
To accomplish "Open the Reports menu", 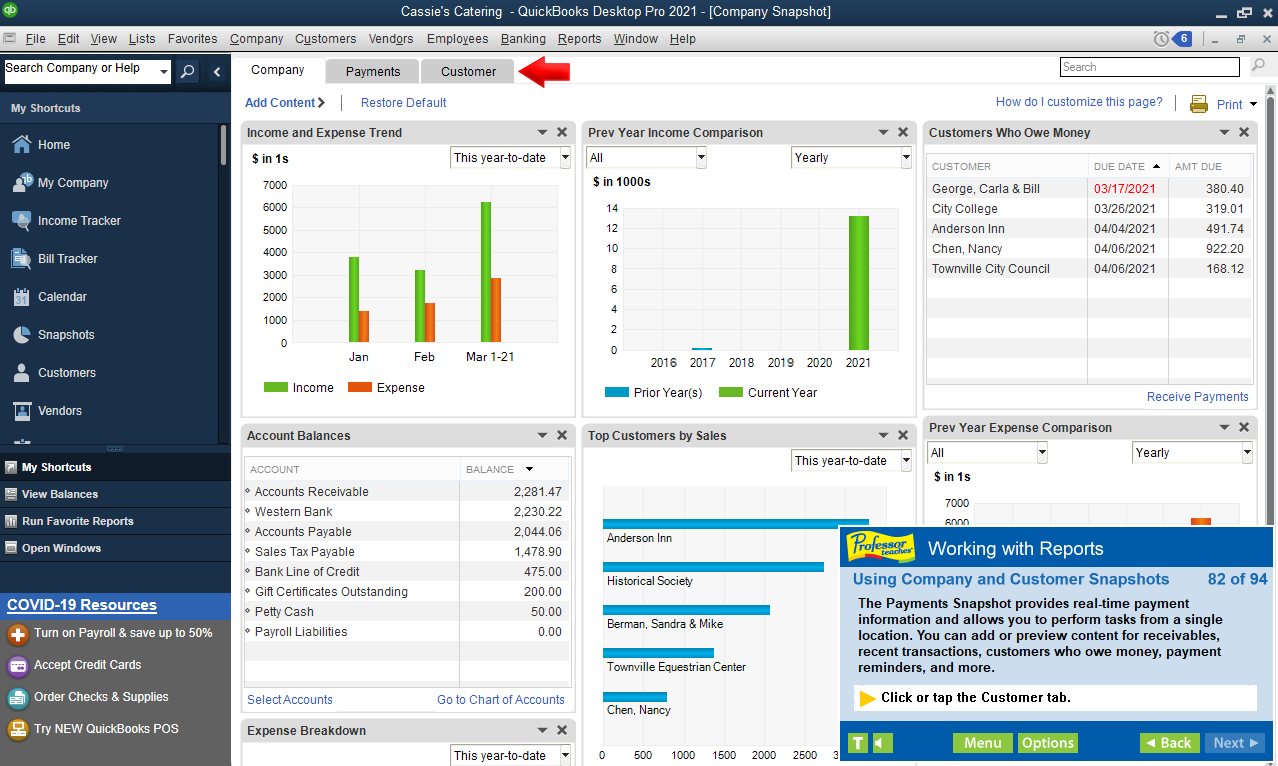I will [580, 39].
